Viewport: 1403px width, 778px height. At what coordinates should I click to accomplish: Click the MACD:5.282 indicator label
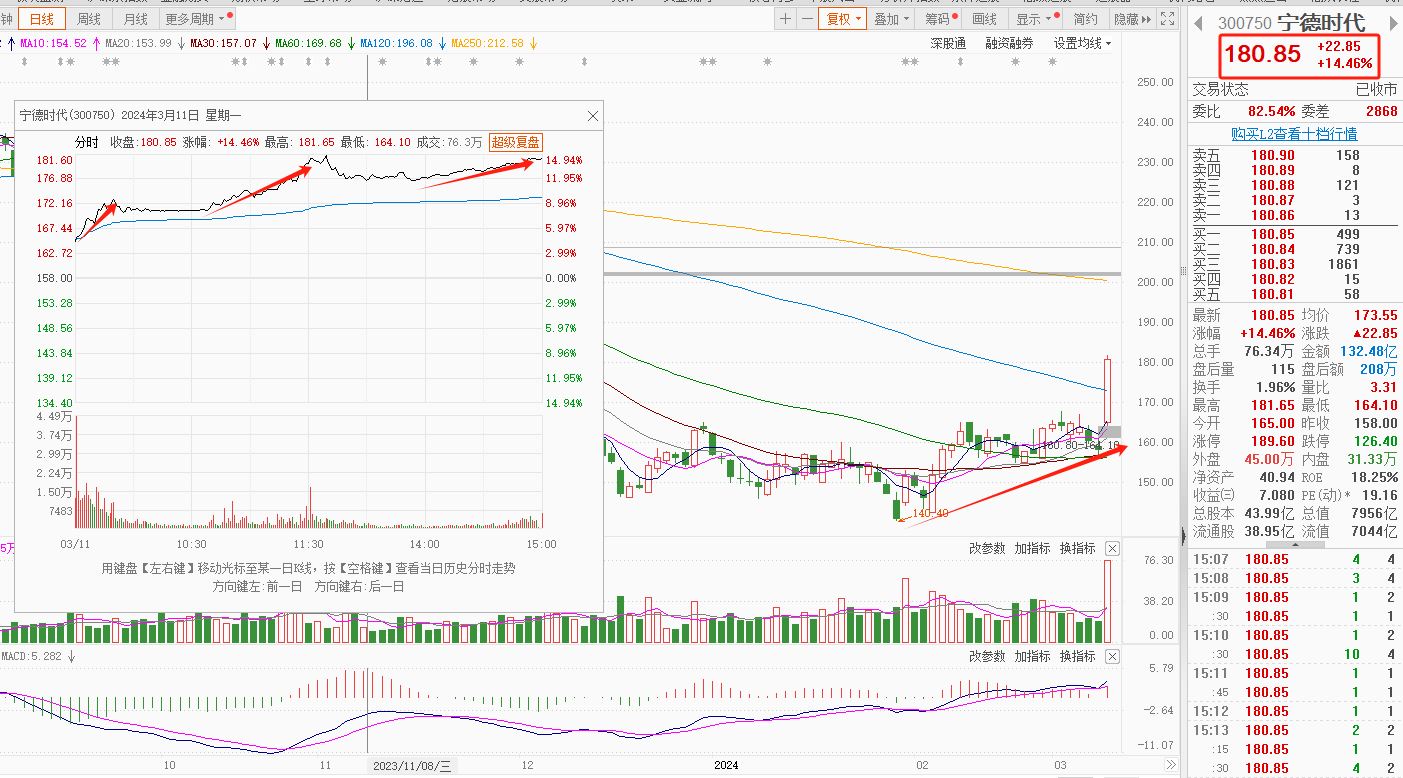(x=31, y=656)
